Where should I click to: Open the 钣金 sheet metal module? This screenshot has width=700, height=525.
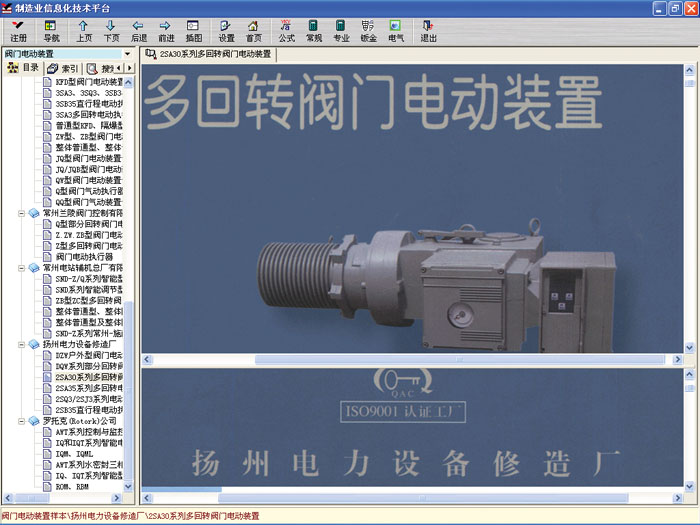click(x=368, y=29)
